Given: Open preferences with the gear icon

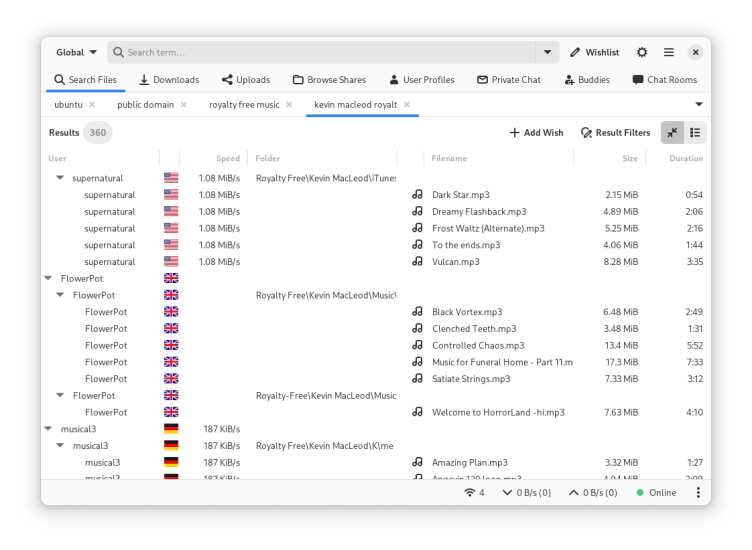Looking at the screenshot, I should (x=642, y=52).
